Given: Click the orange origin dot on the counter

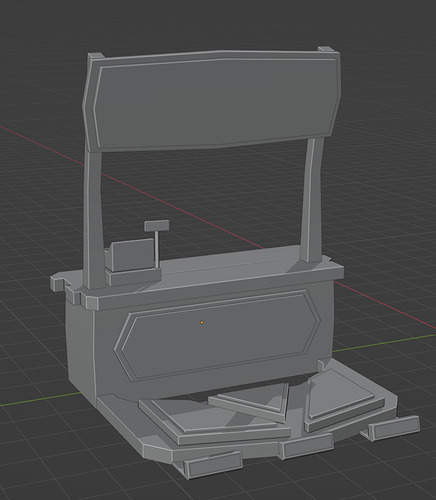Looking at the screenshot, I should tap(202, 322).
